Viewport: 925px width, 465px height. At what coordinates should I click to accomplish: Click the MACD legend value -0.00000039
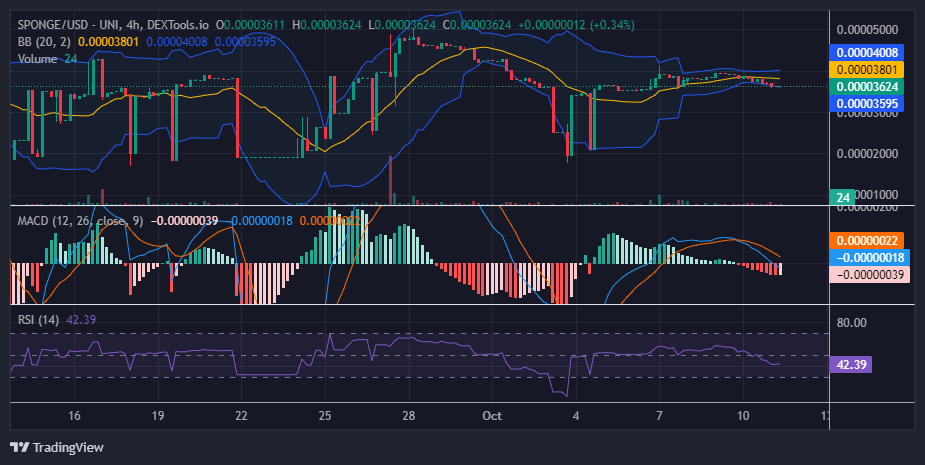185,221
